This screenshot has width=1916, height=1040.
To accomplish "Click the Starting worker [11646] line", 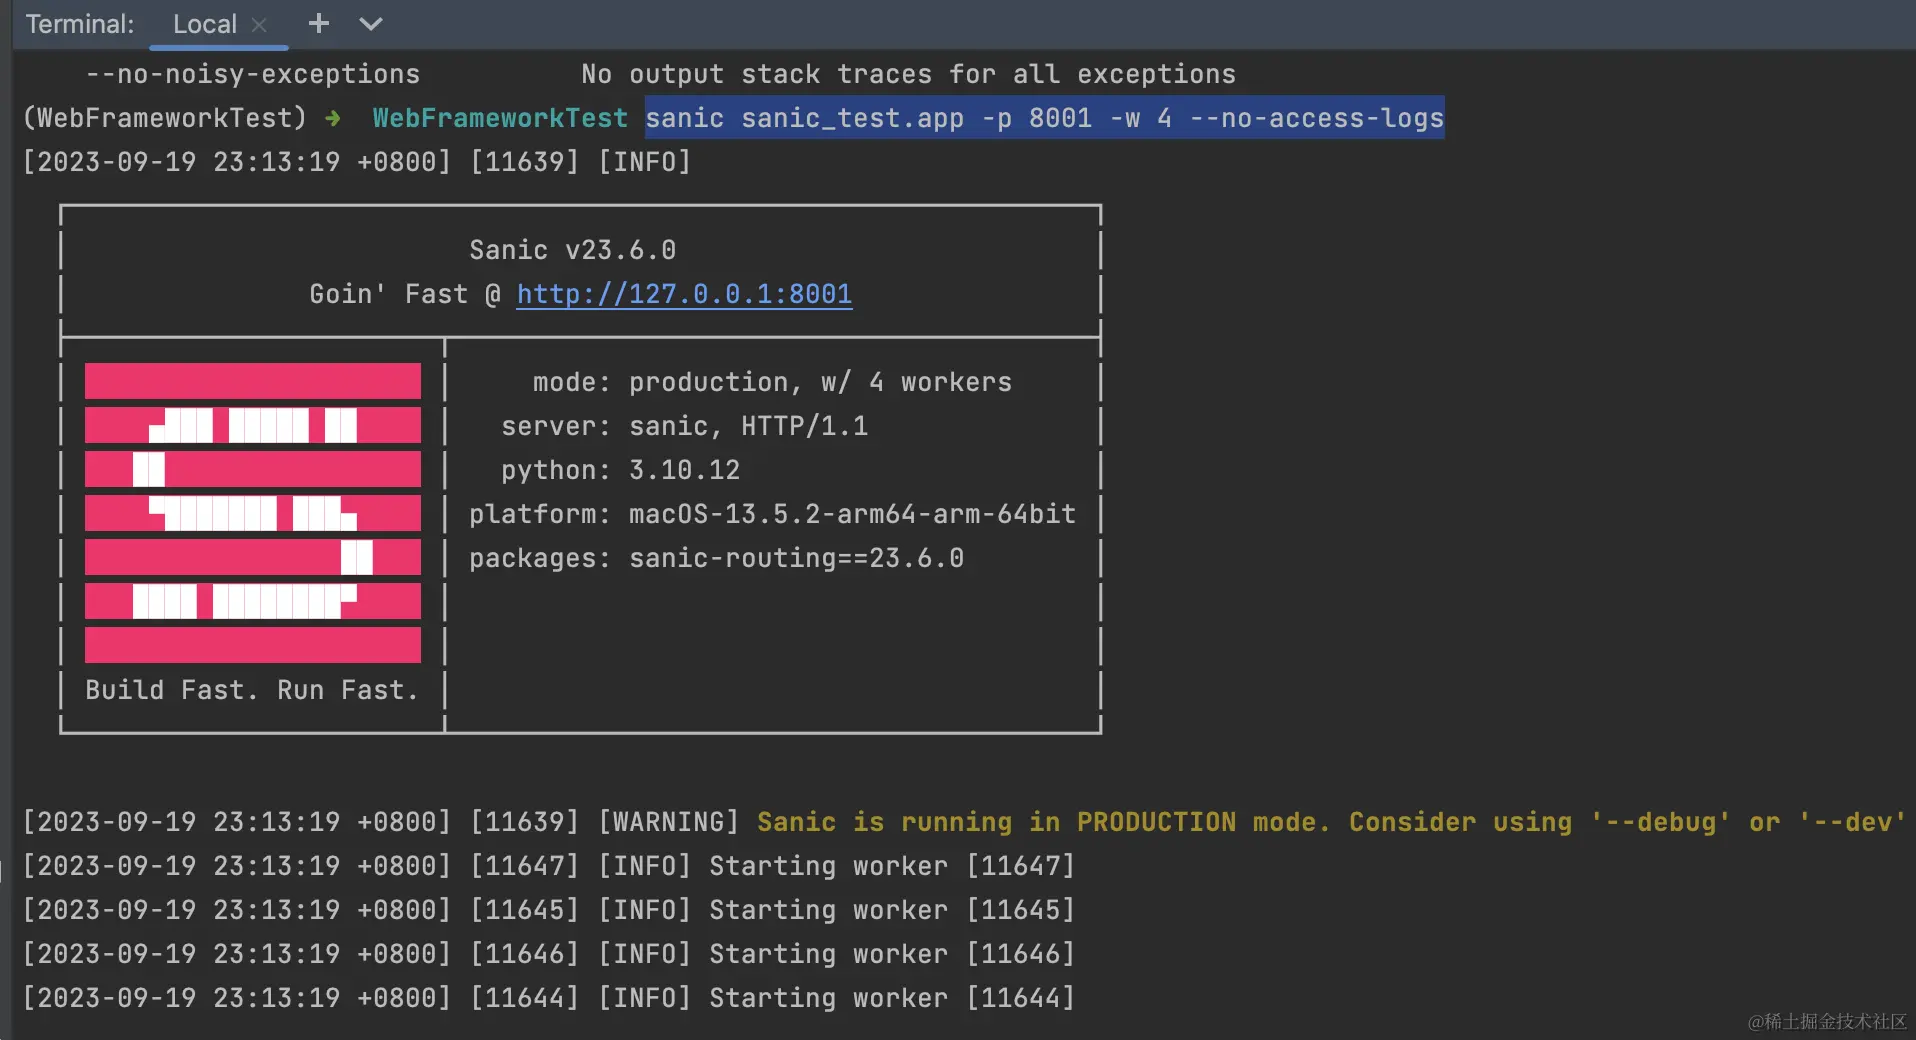I will click(548, 954).
